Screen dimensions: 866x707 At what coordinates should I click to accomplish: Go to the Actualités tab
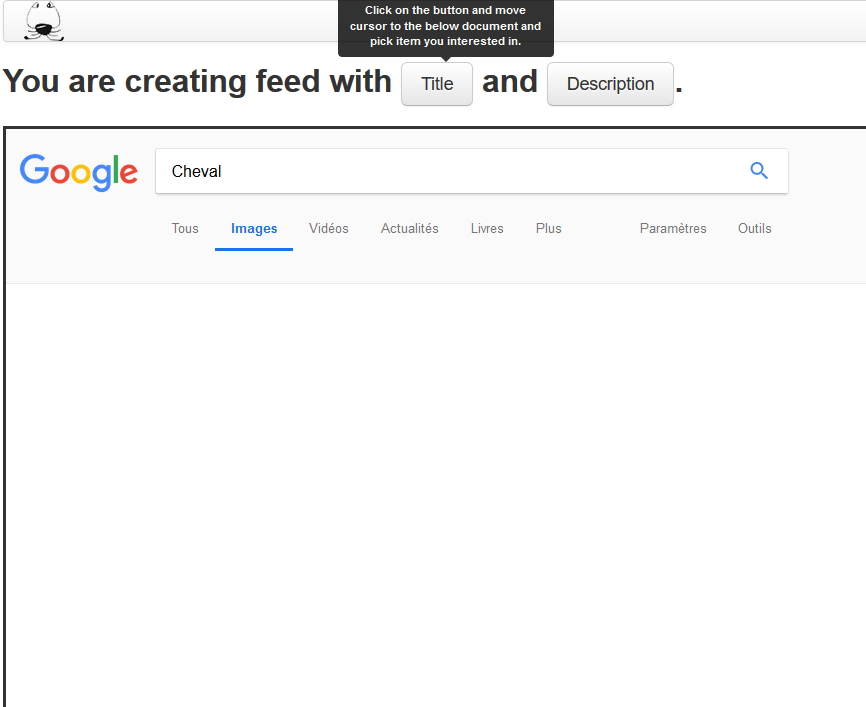coord(410,228)
